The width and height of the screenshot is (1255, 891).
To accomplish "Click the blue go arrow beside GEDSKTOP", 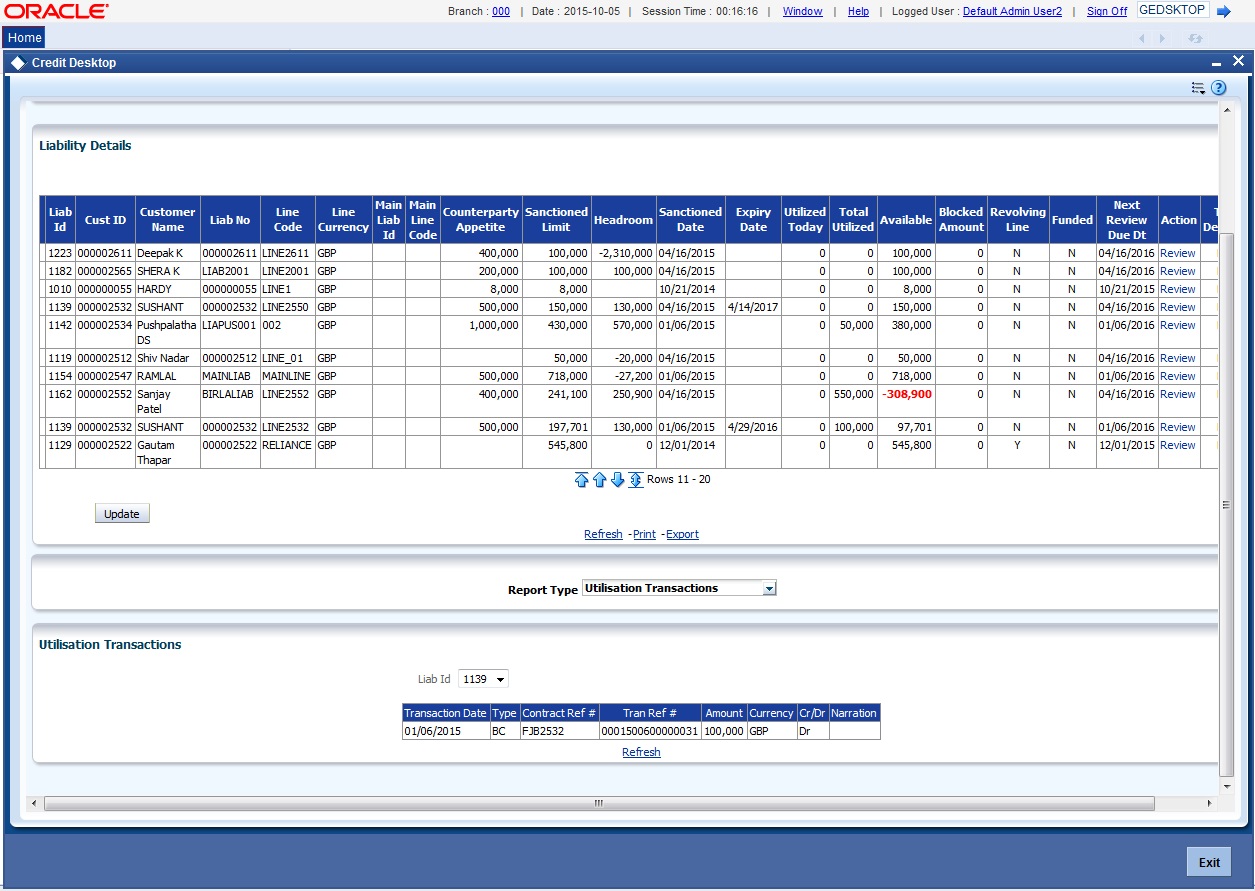I will click(1224, 11).
